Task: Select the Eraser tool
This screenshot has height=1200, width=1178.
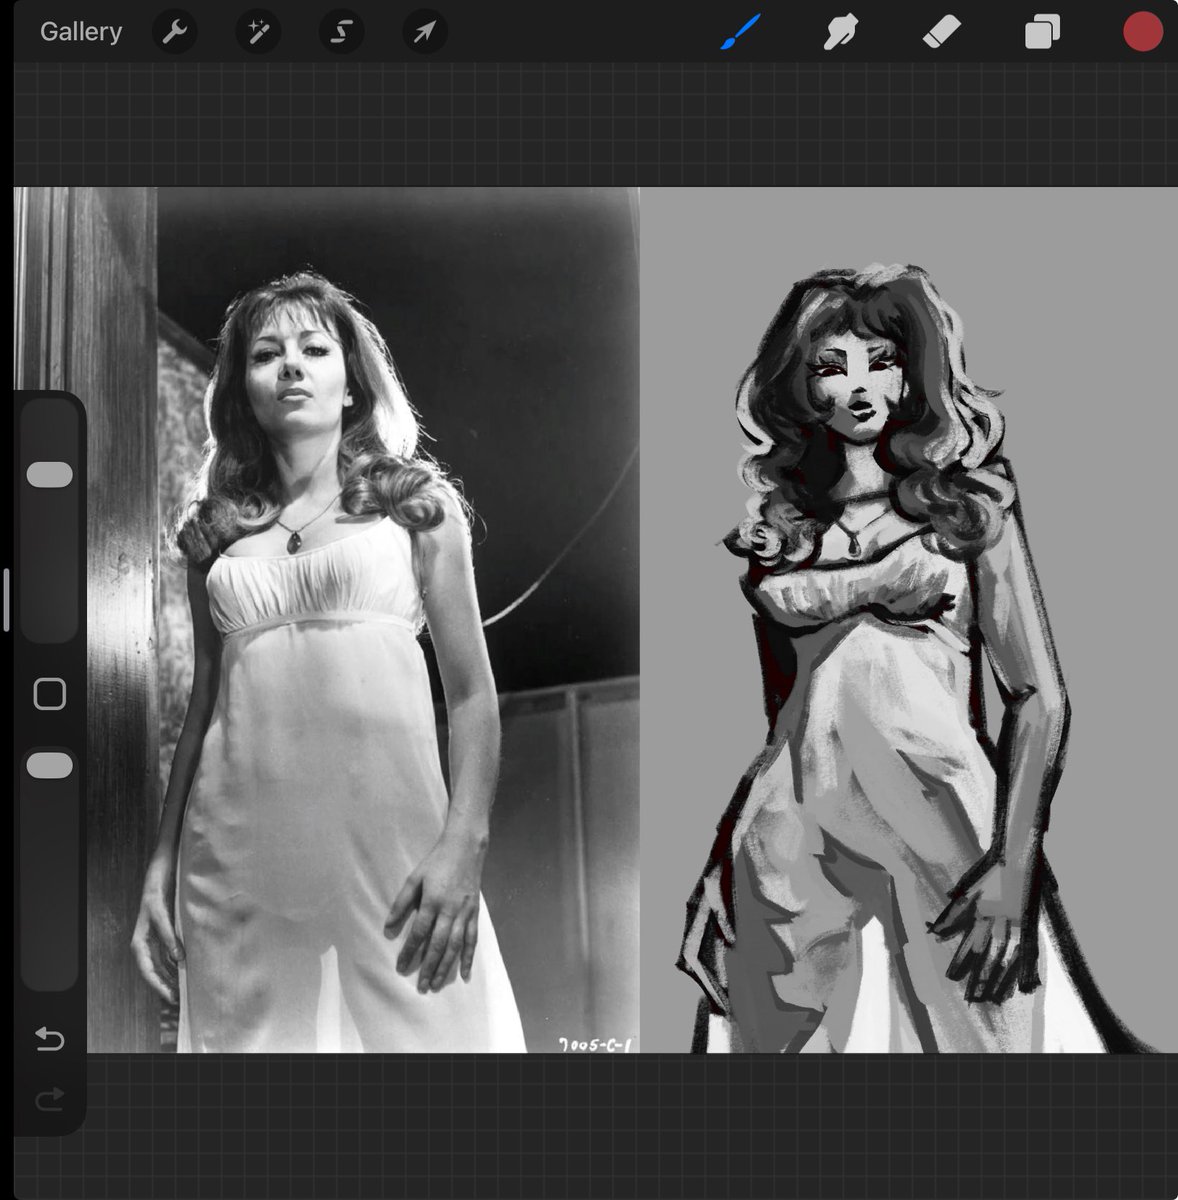Action: click(941, 31)
